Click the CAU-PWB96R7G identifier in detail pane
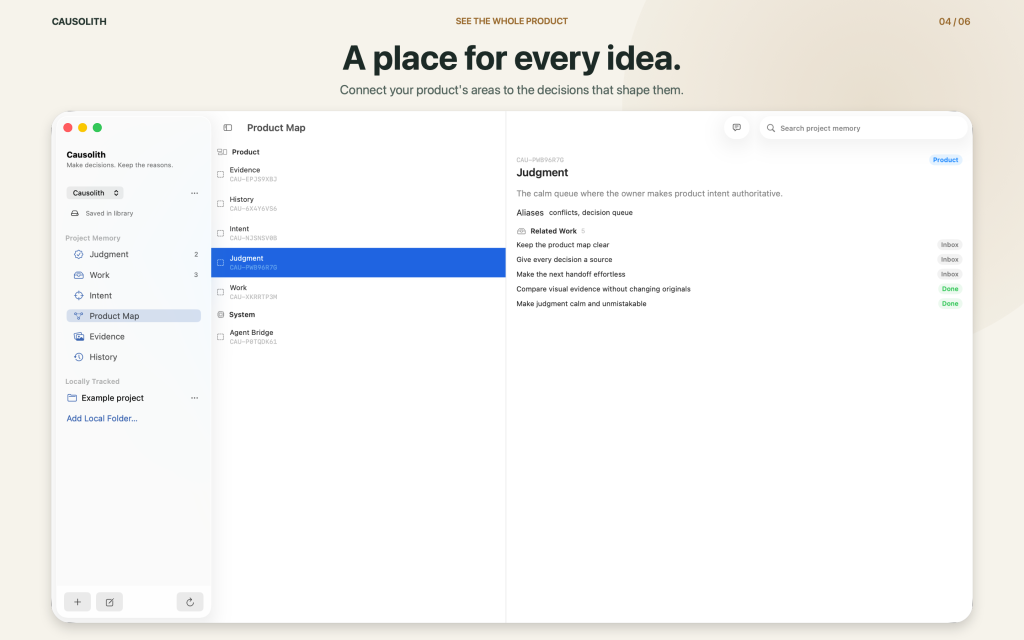Image resolution: width=1024 pixels, height=640 pixels. pyautogui.click(x=539, y=160)
